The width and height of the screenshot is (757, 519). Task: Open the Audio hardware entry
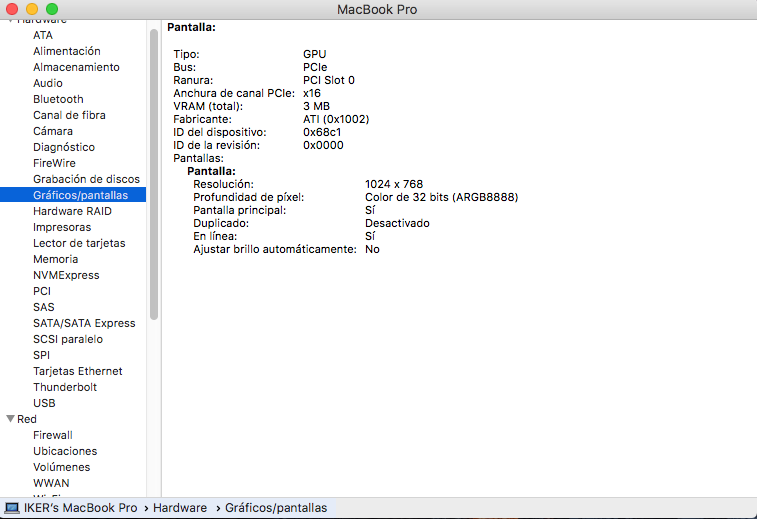click(48, 83)
